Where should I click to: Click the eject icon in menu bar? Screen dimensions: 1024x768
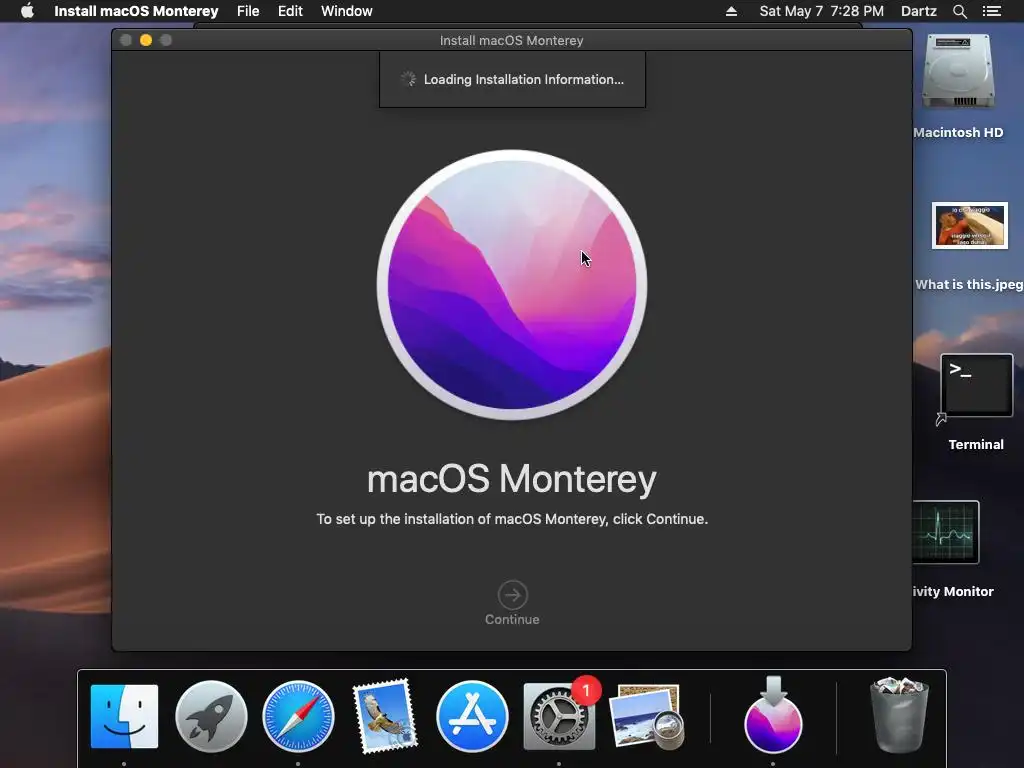731,11
